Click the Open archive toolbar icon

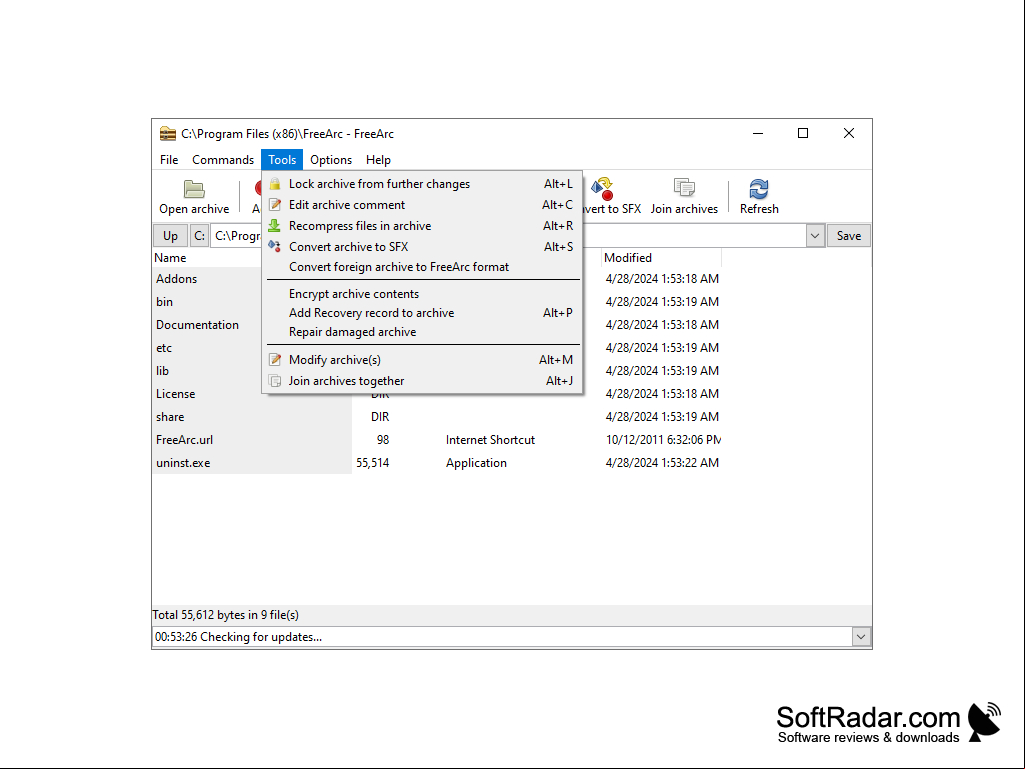[x=194, y=189]
